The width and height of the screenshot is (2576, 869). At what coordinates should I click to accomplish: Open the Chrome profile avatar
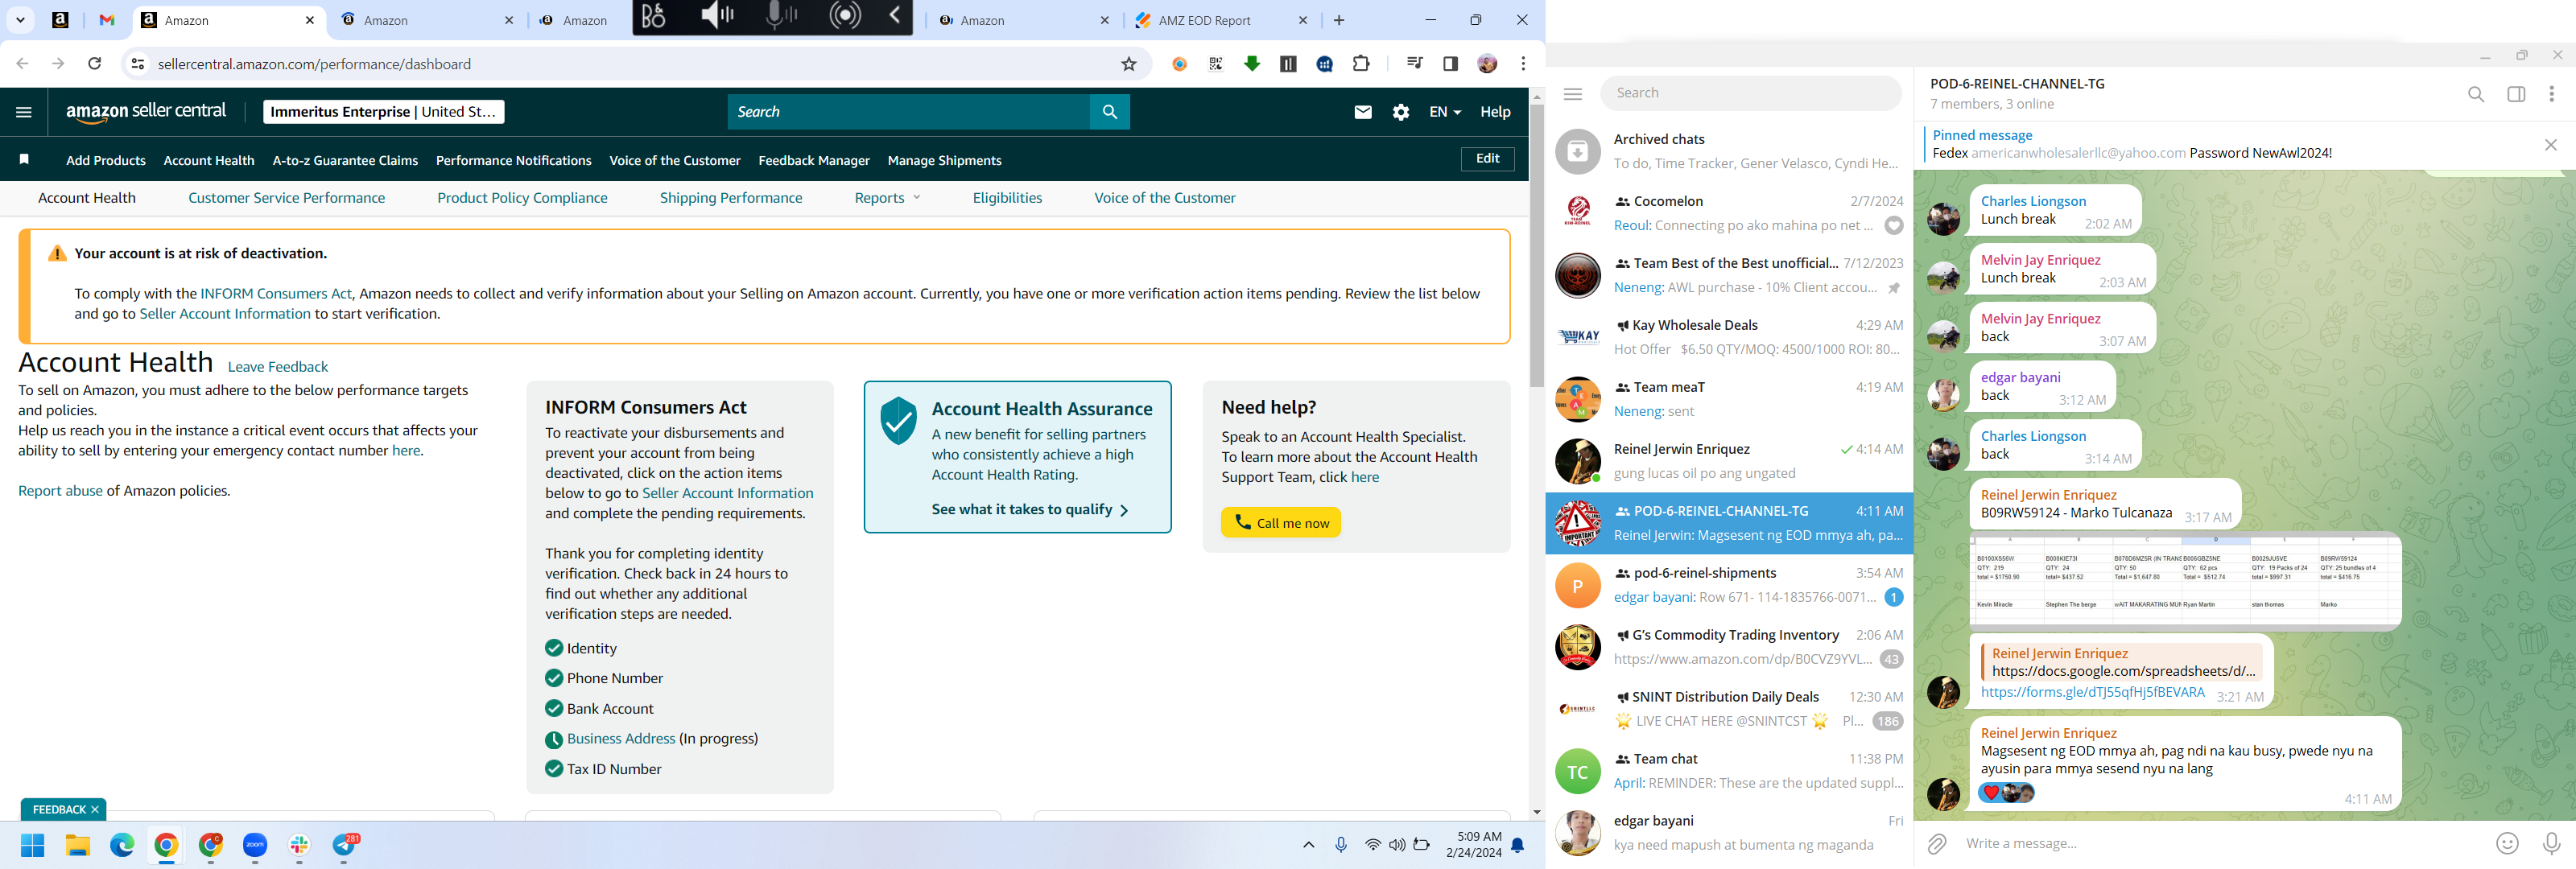coord(1487,64)
